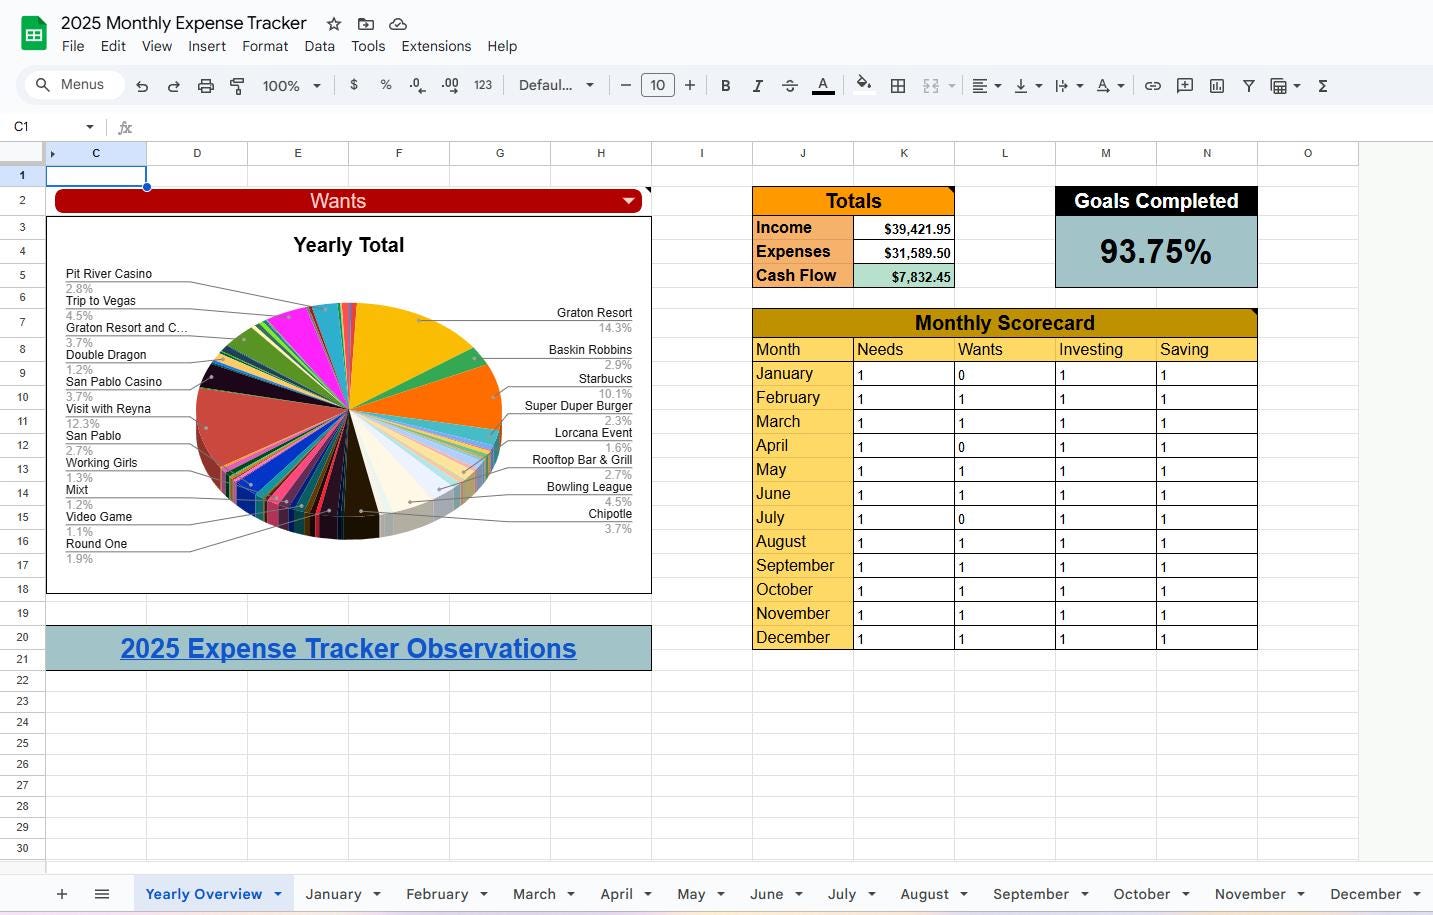Select the Goals Completed 93.75% cell

tap(1156, 251)
